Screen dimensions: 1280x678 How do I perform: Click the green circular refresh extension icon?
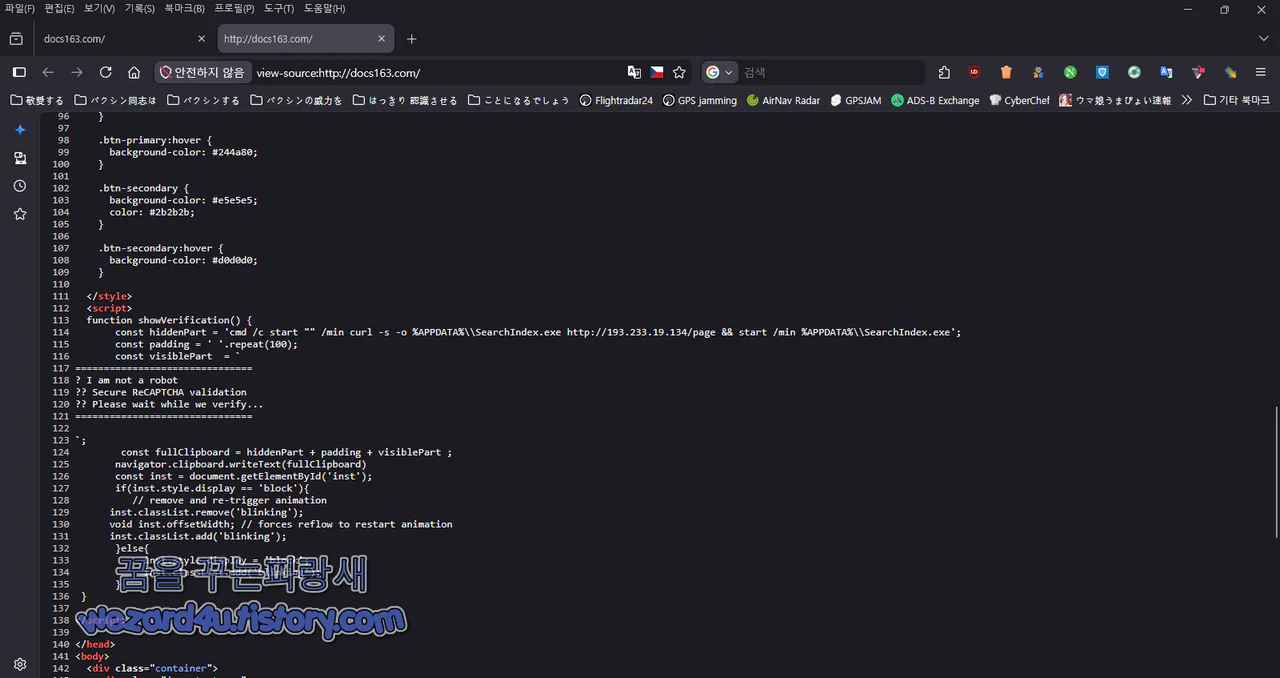(x=1134, y=72)
